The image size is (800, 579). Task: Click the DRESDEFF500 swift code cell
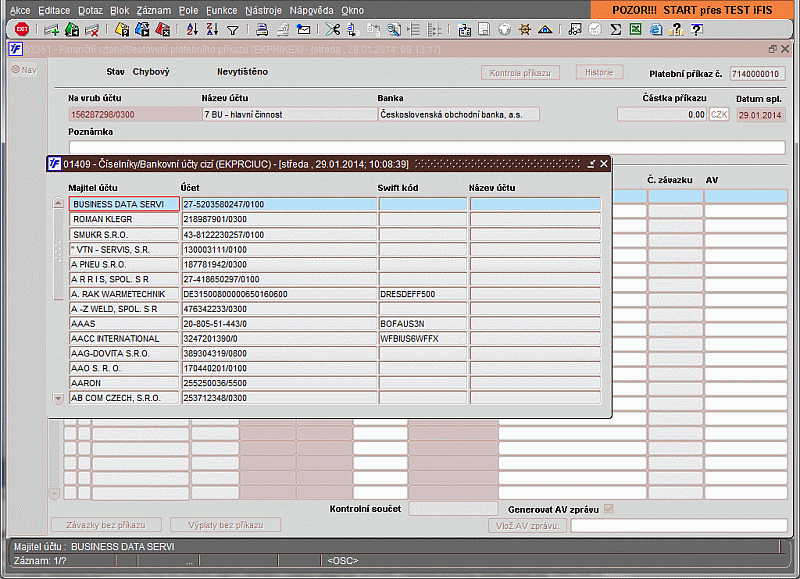pos(422,294)
